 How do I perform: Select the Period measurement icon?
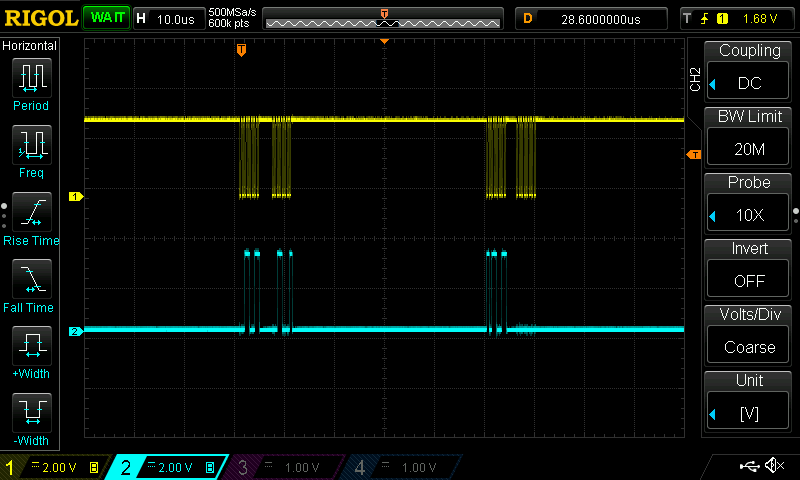[x=32, y=78]
